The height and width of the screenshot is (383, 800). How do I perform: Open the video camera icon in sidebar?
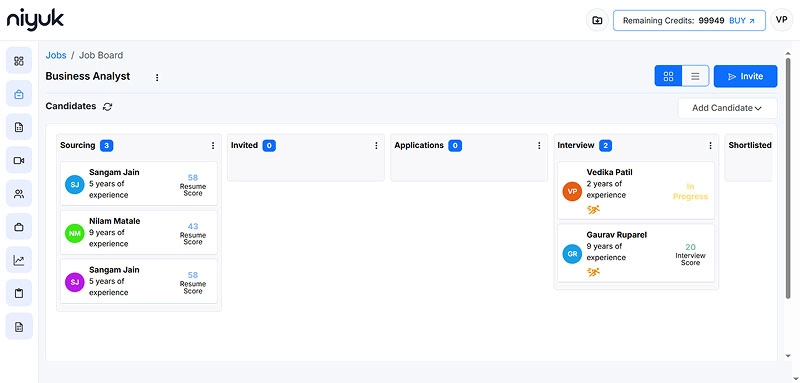(x=19, y=161)
